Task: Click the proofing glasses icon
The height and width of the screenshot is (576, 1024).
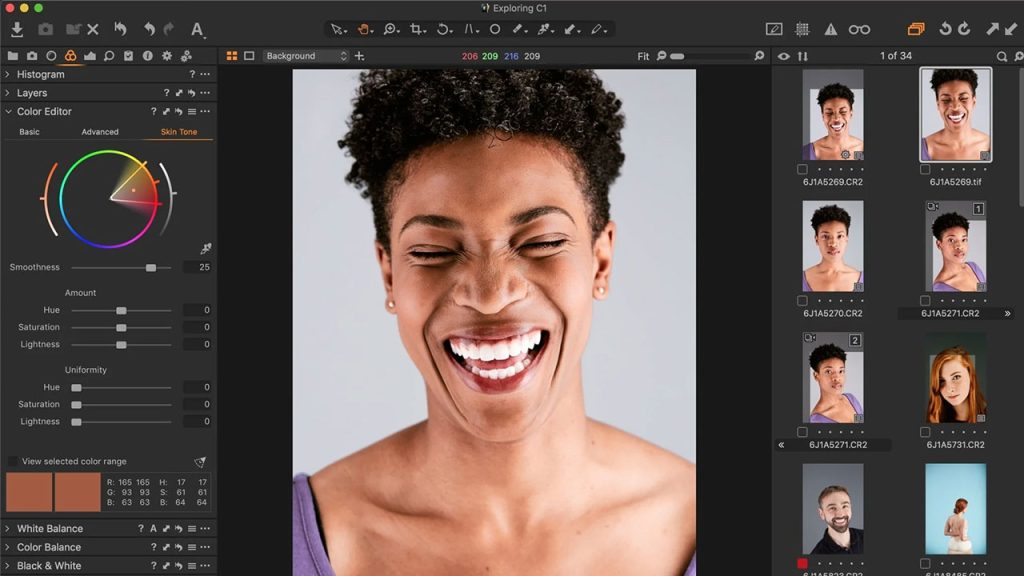Action: [859, 30]
